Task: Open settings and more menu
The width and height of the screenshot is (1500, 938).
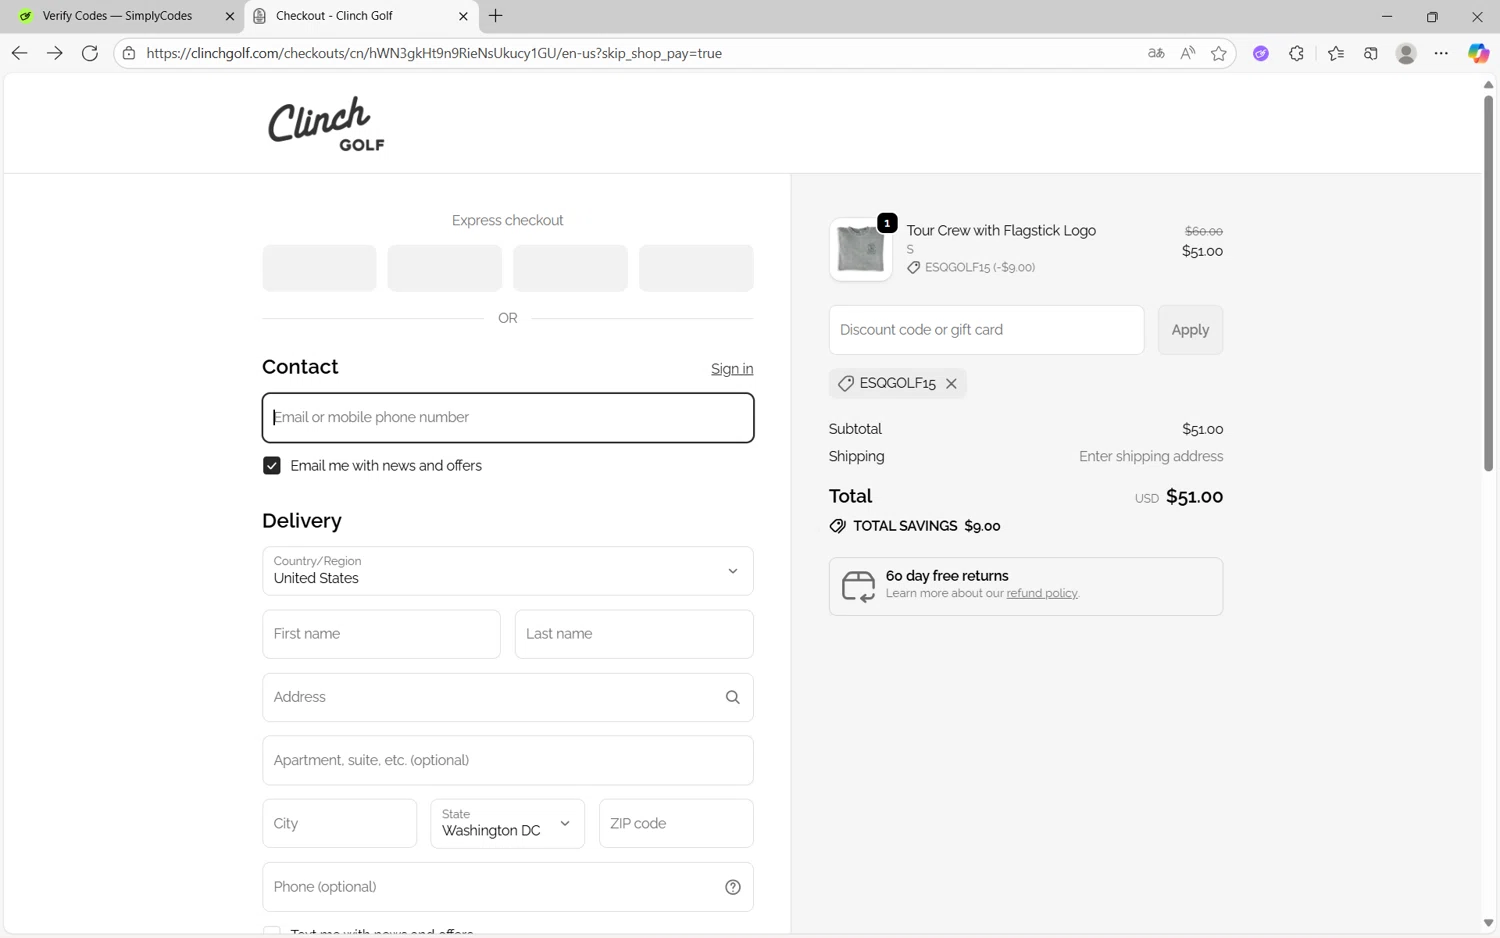Action: coord(1441,53)
